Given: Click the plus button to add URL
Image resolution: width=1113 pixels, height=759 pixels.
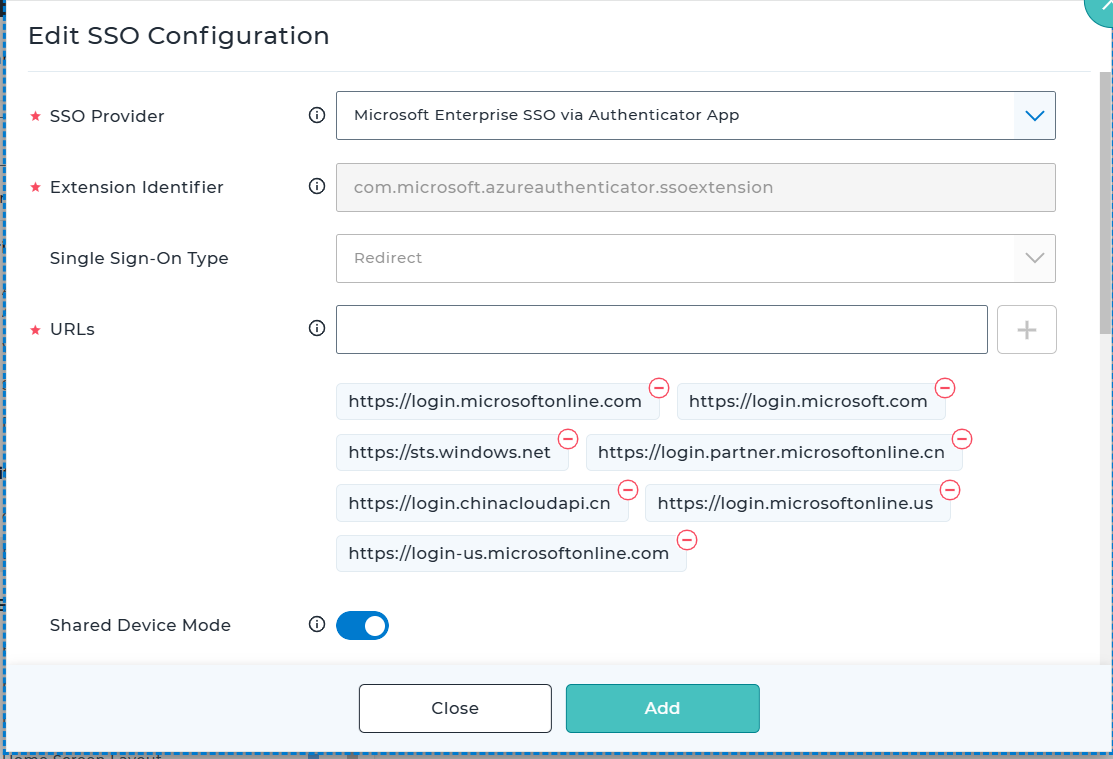Looking at the screenshot, I should [1026, 329].
